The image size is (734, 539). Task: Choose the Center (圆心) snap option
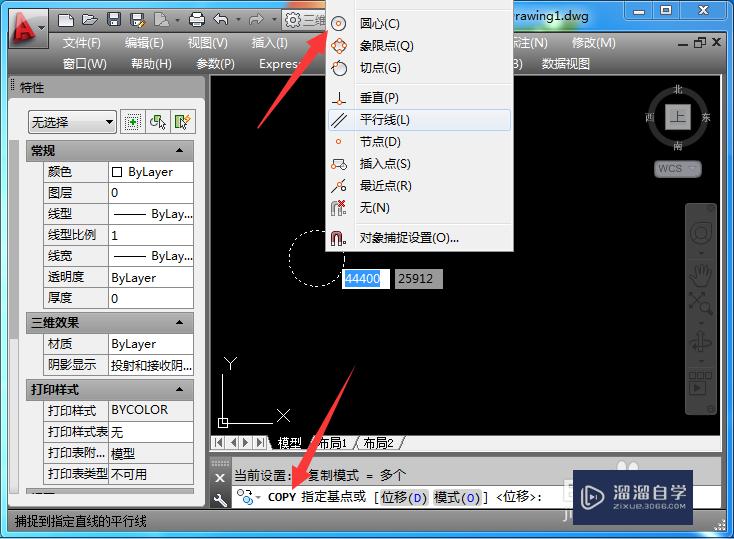click(x=419, y=23)
